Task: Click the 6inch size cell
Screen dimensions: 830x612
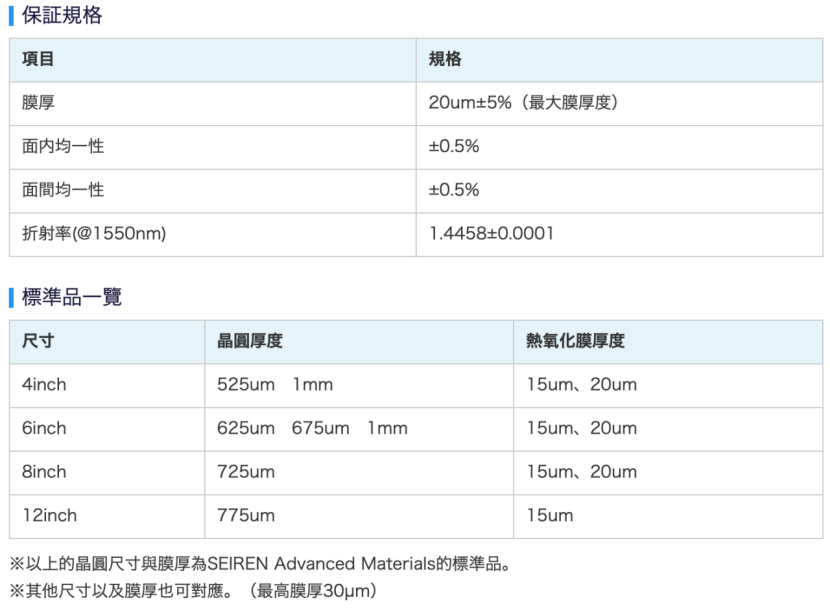Action: pos(44,428)
